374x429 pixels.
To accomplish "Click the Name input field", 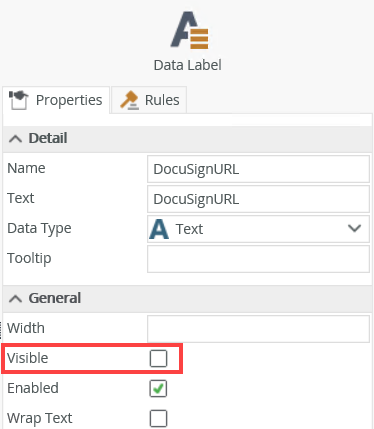I will pyautogui.click(x=258, y=169).
